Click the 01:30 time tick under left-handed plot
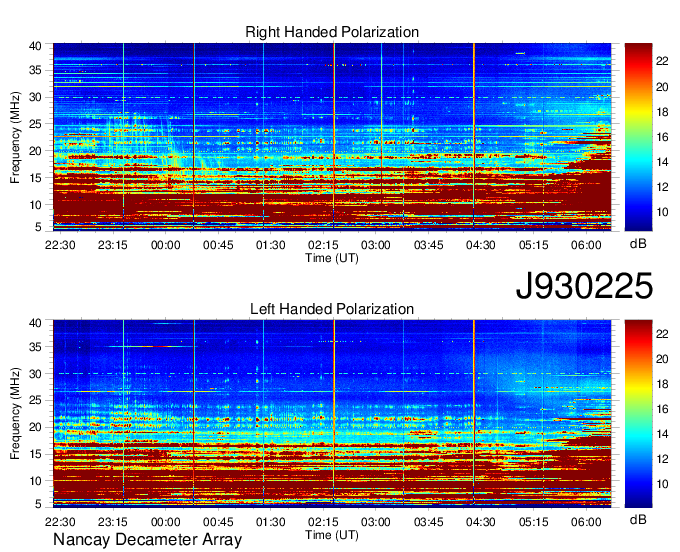 [271, 522]
